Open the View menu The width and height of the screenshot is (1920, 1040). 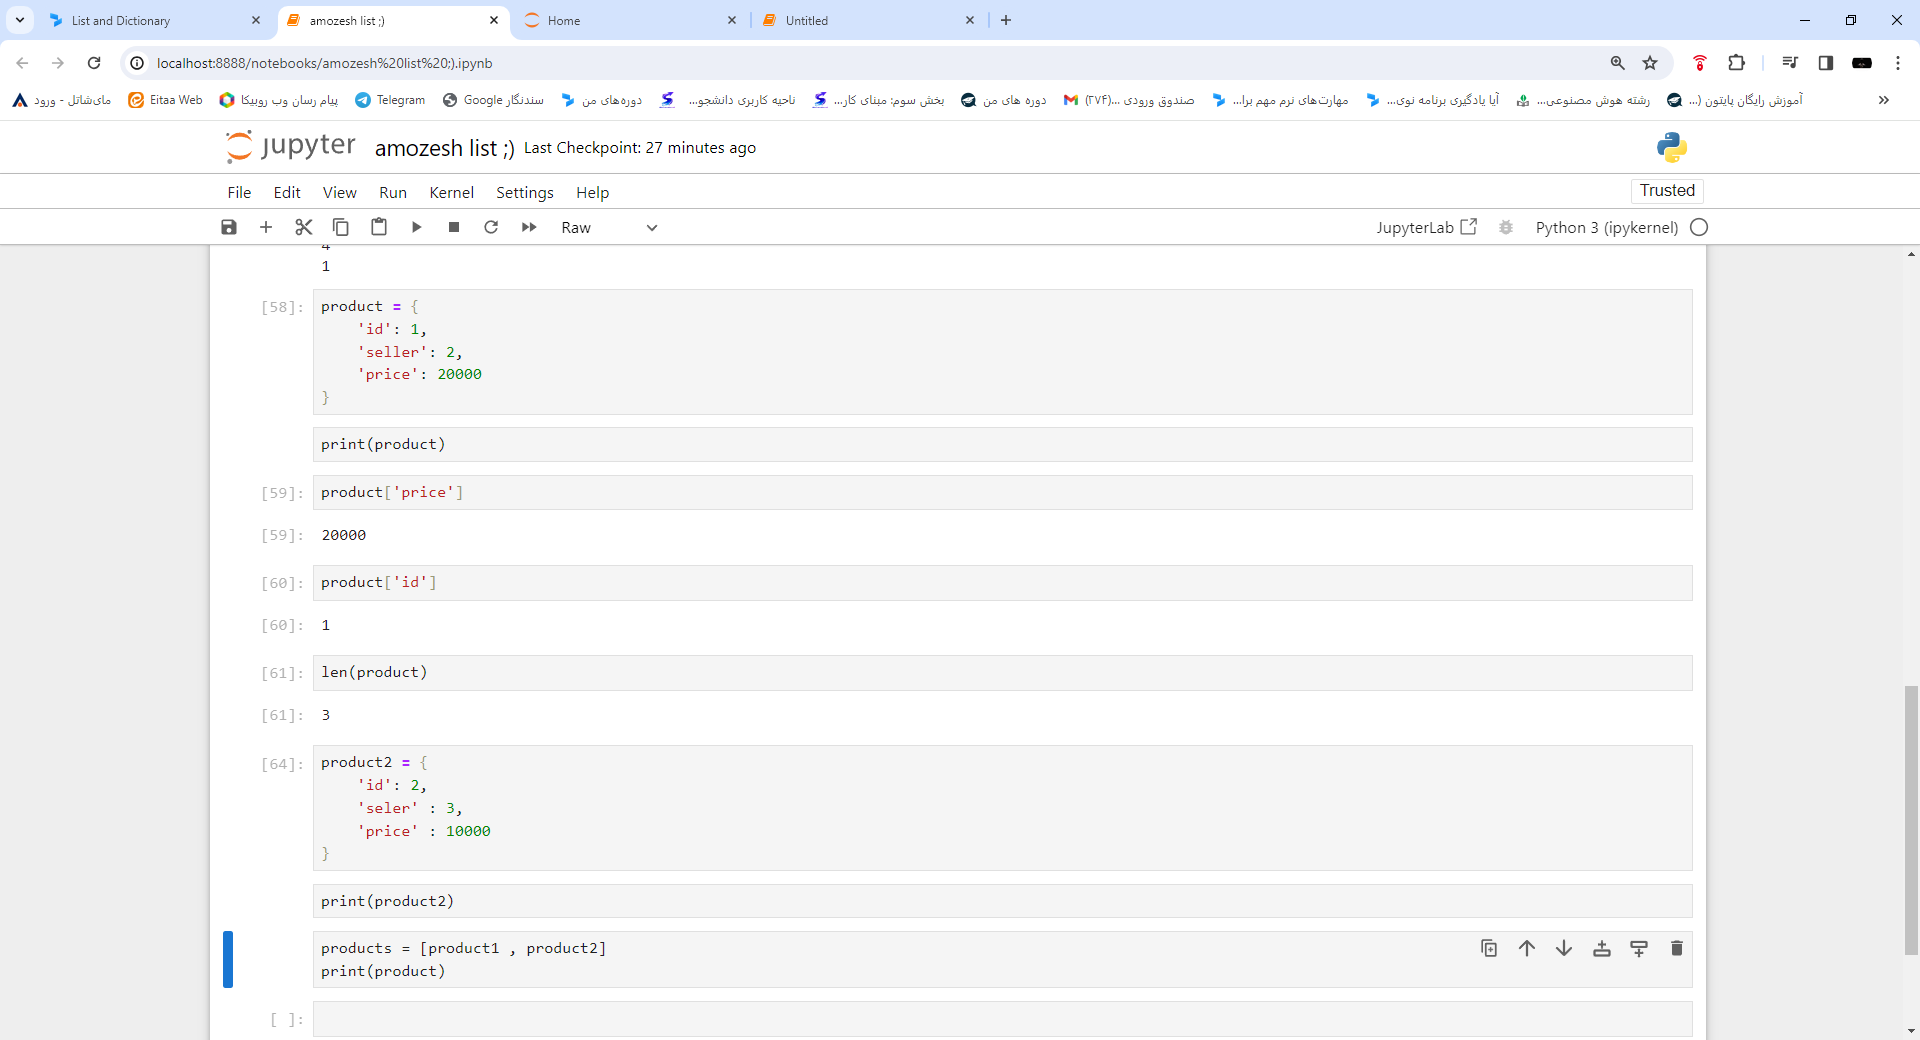340,192
